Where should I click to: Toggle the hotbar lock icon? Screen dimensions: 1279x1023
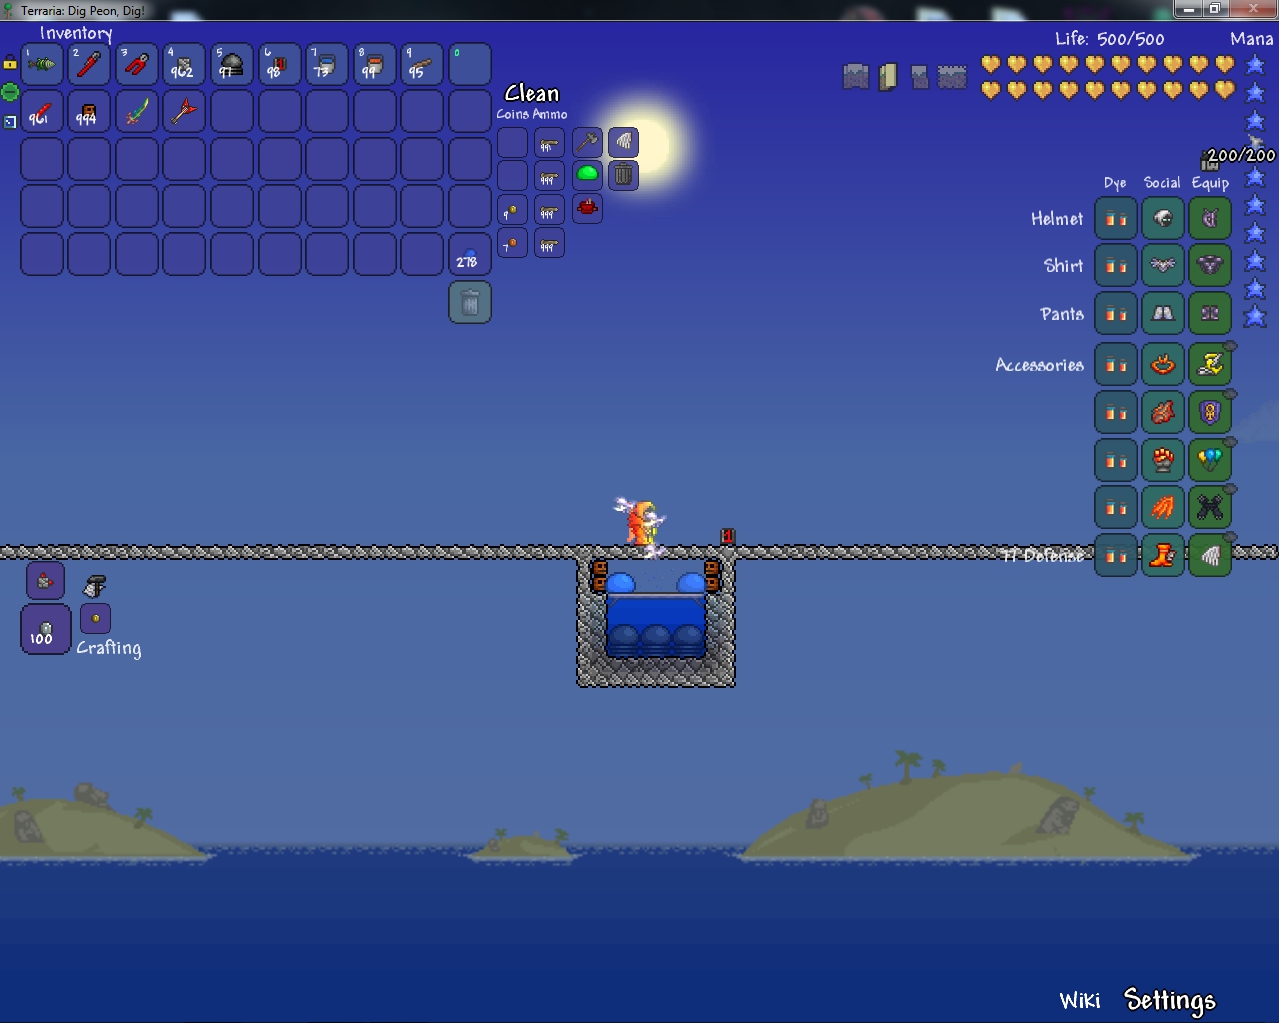coord(10,62)
